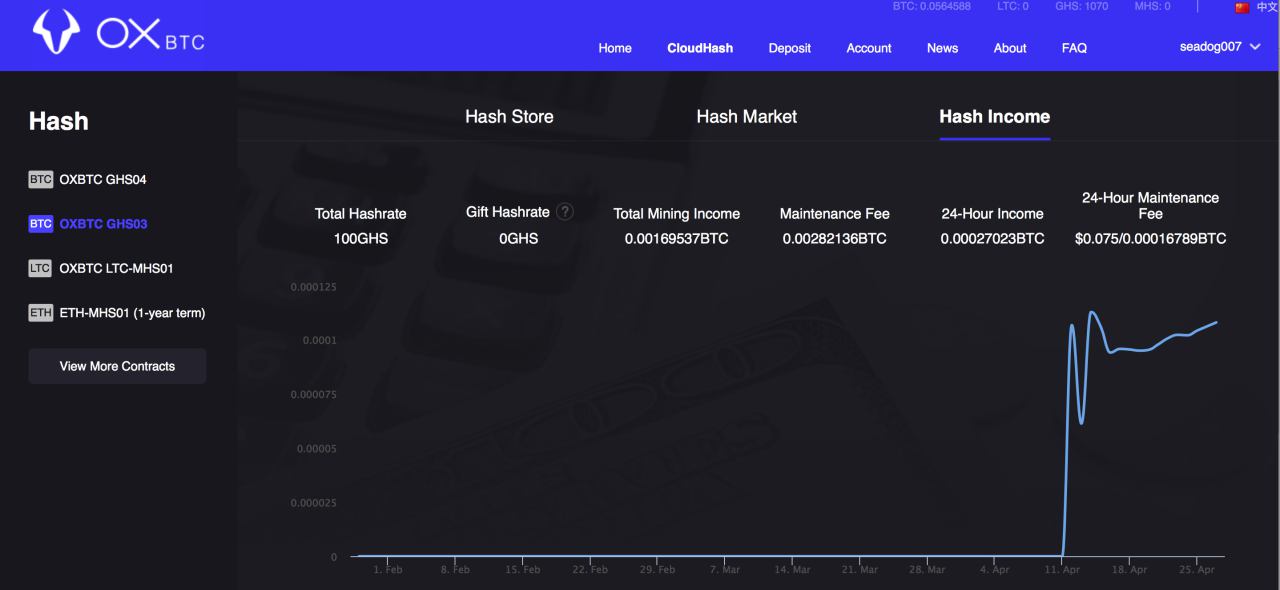
Task: Click the BTC balance 0.0564588 in header
Action: tap(932, 6)
